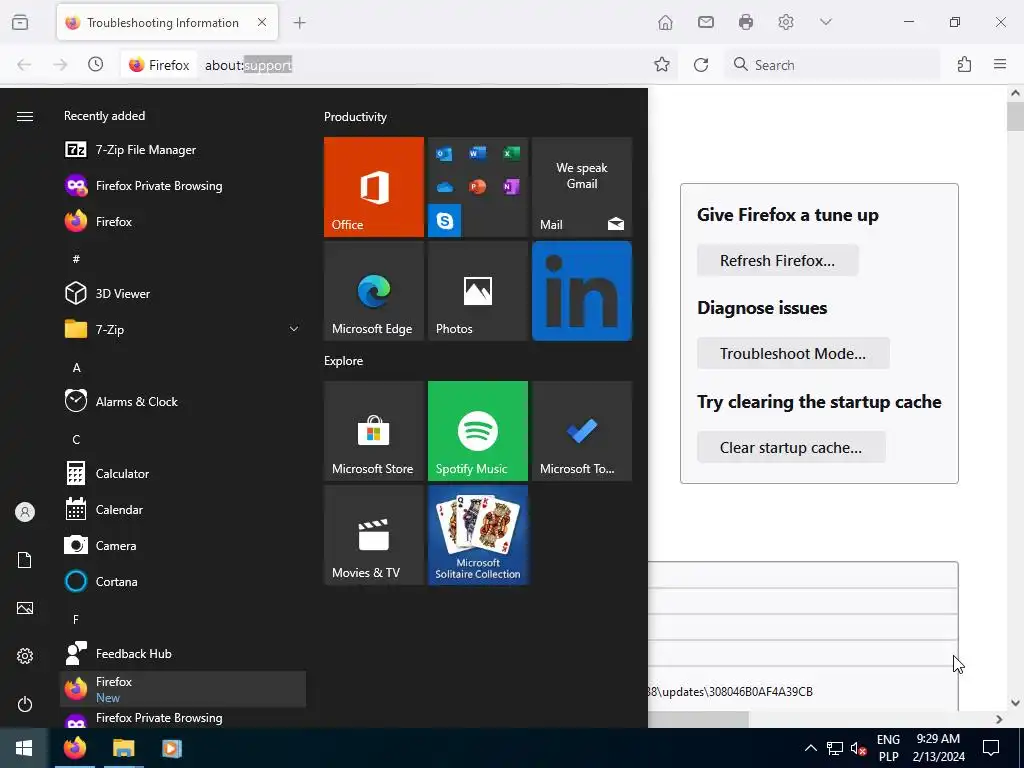Bookmark this page with the star icon
Viewport: 1024px width, 768px height.
[x=662, y=64]
